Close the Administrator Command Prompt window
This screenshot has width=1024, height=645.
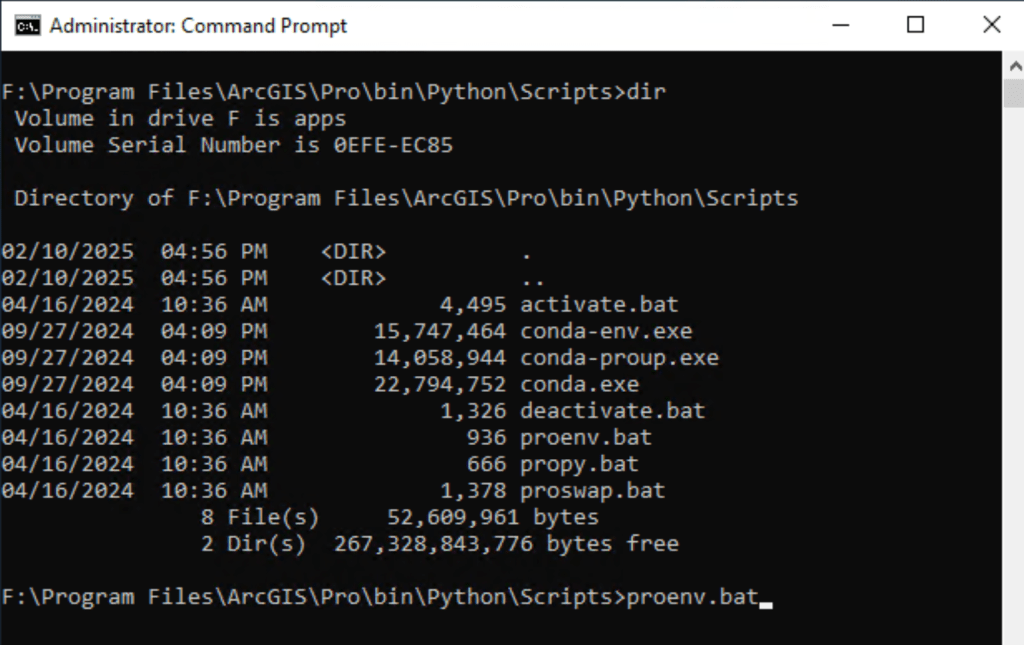pyautogui.click(x=991, y=25)
